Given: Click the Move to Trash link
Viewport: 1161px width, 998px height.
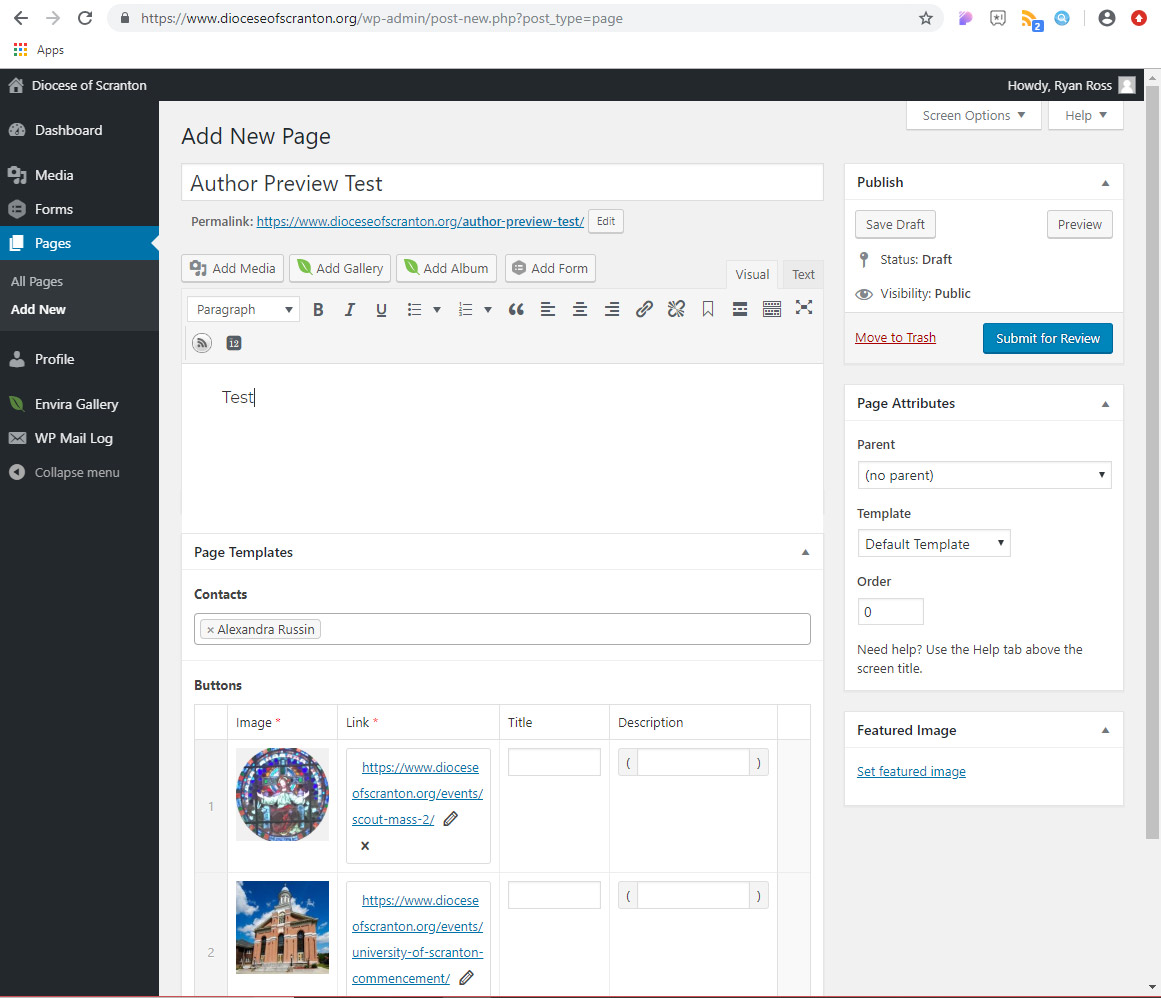Looking at the screenshot, I should 895,338.
